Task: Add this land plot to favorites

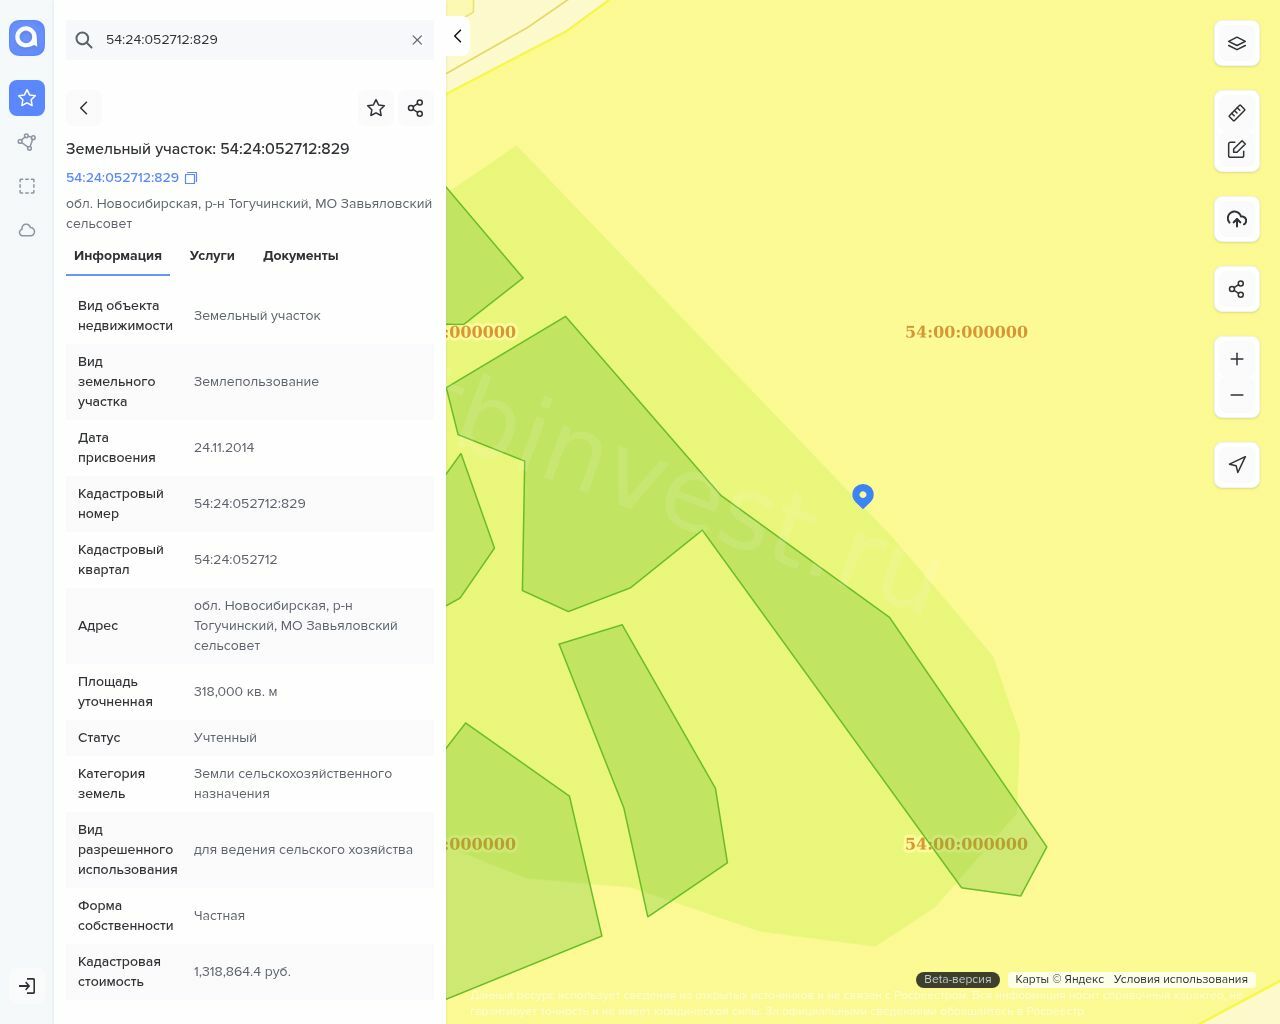Action: tap(376, 108)
